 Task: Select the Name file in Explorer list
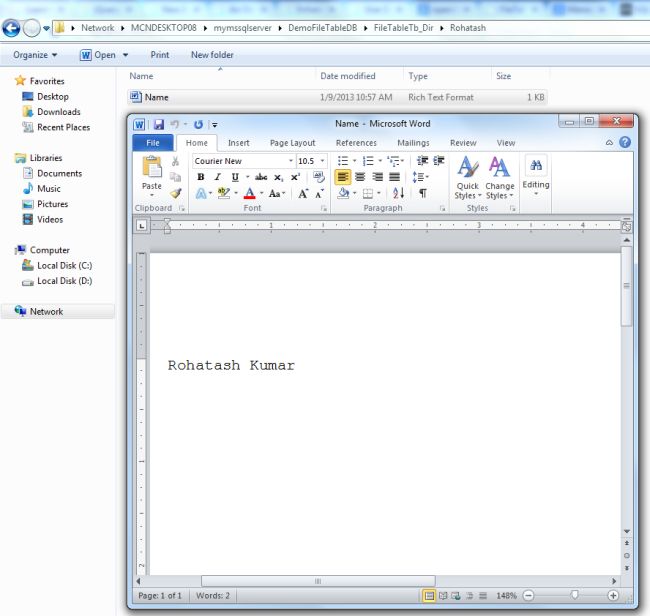pos(337,97)
